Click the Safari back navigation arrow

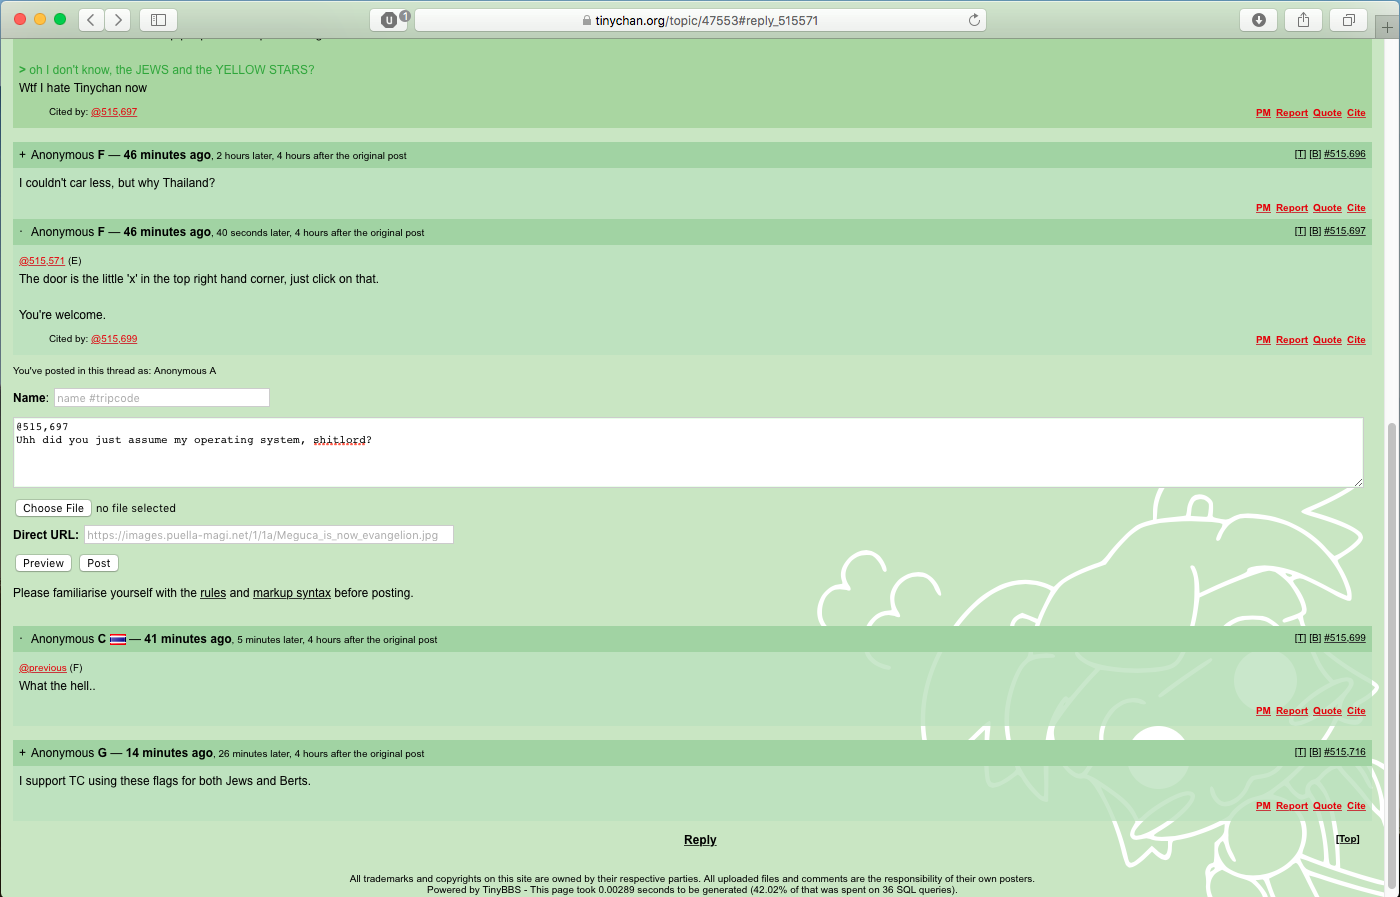91,20
